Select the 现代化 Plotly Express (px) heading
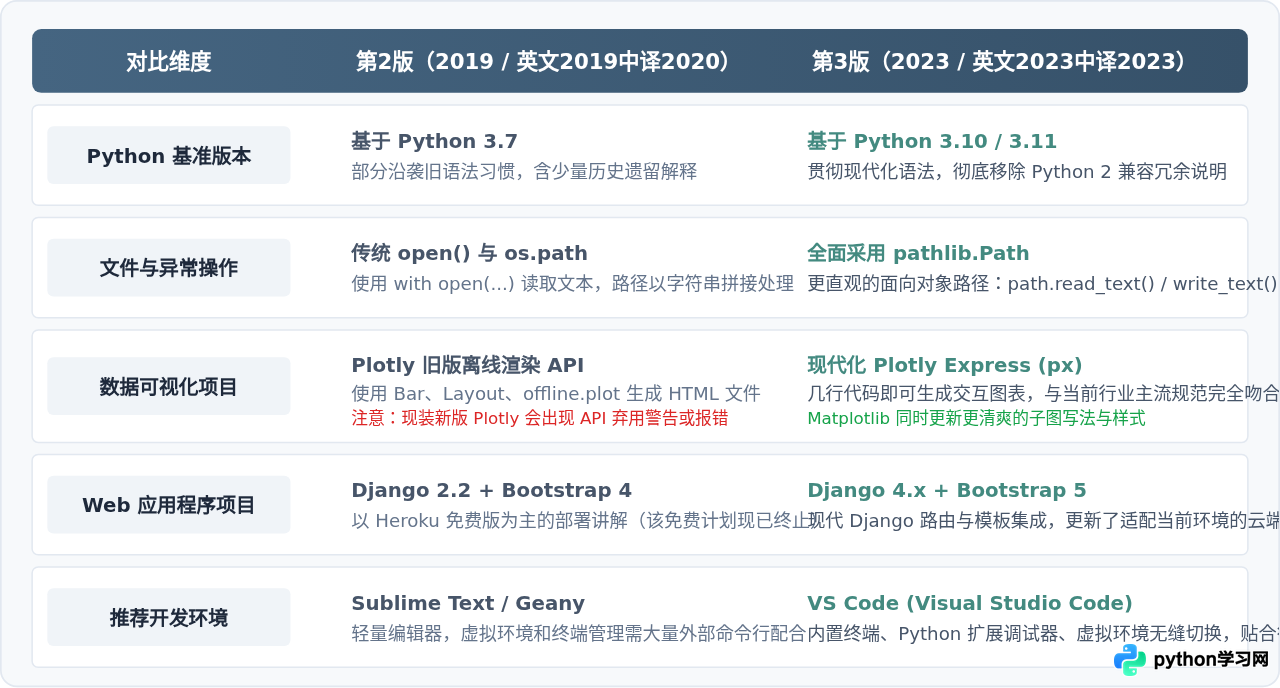Screen dimensions: 1280x688 945,365
